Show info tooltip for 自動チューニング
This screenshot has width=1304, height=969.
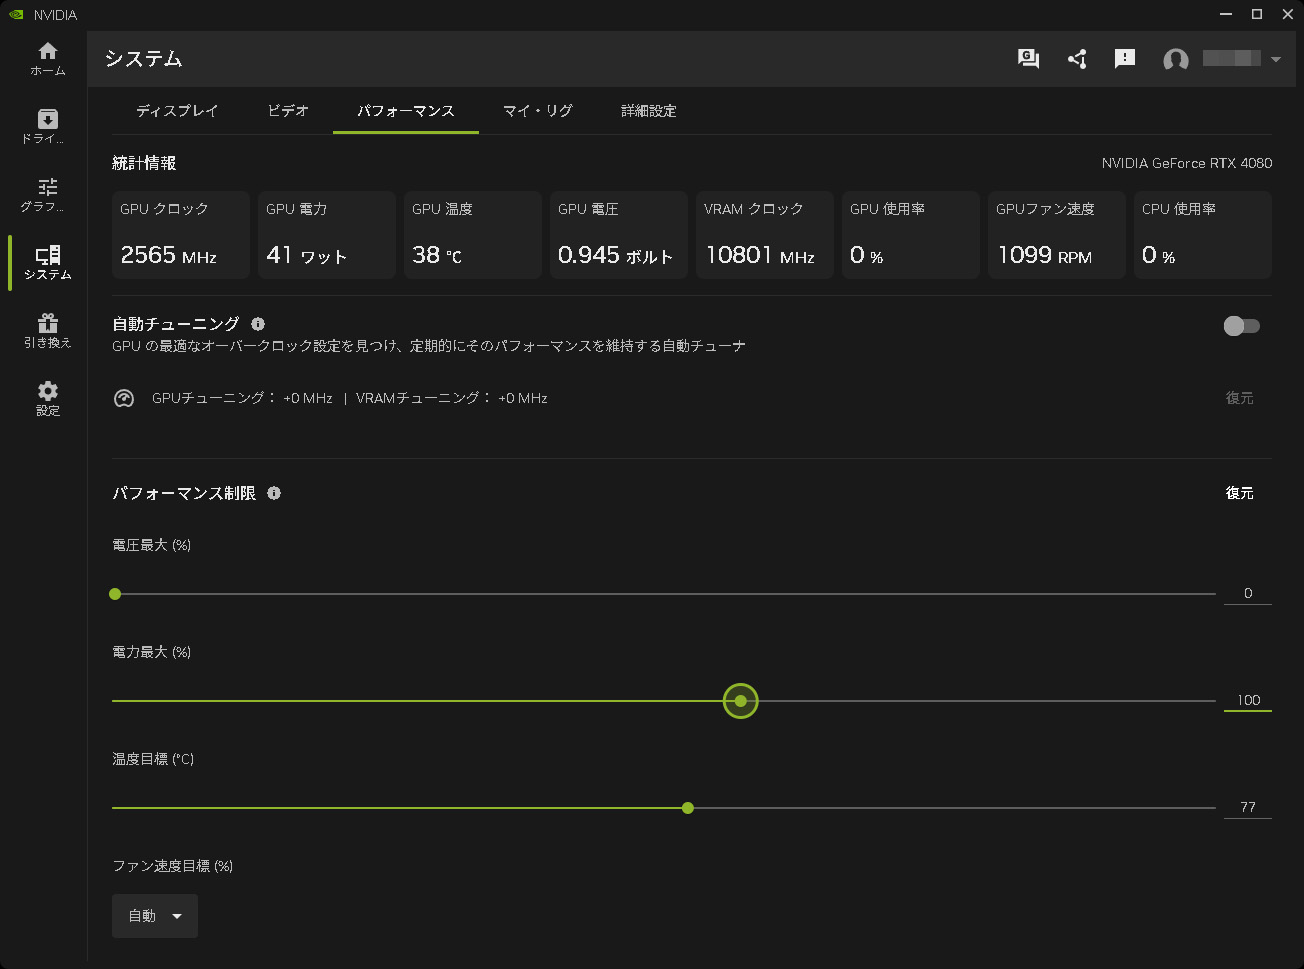(258, 324)
